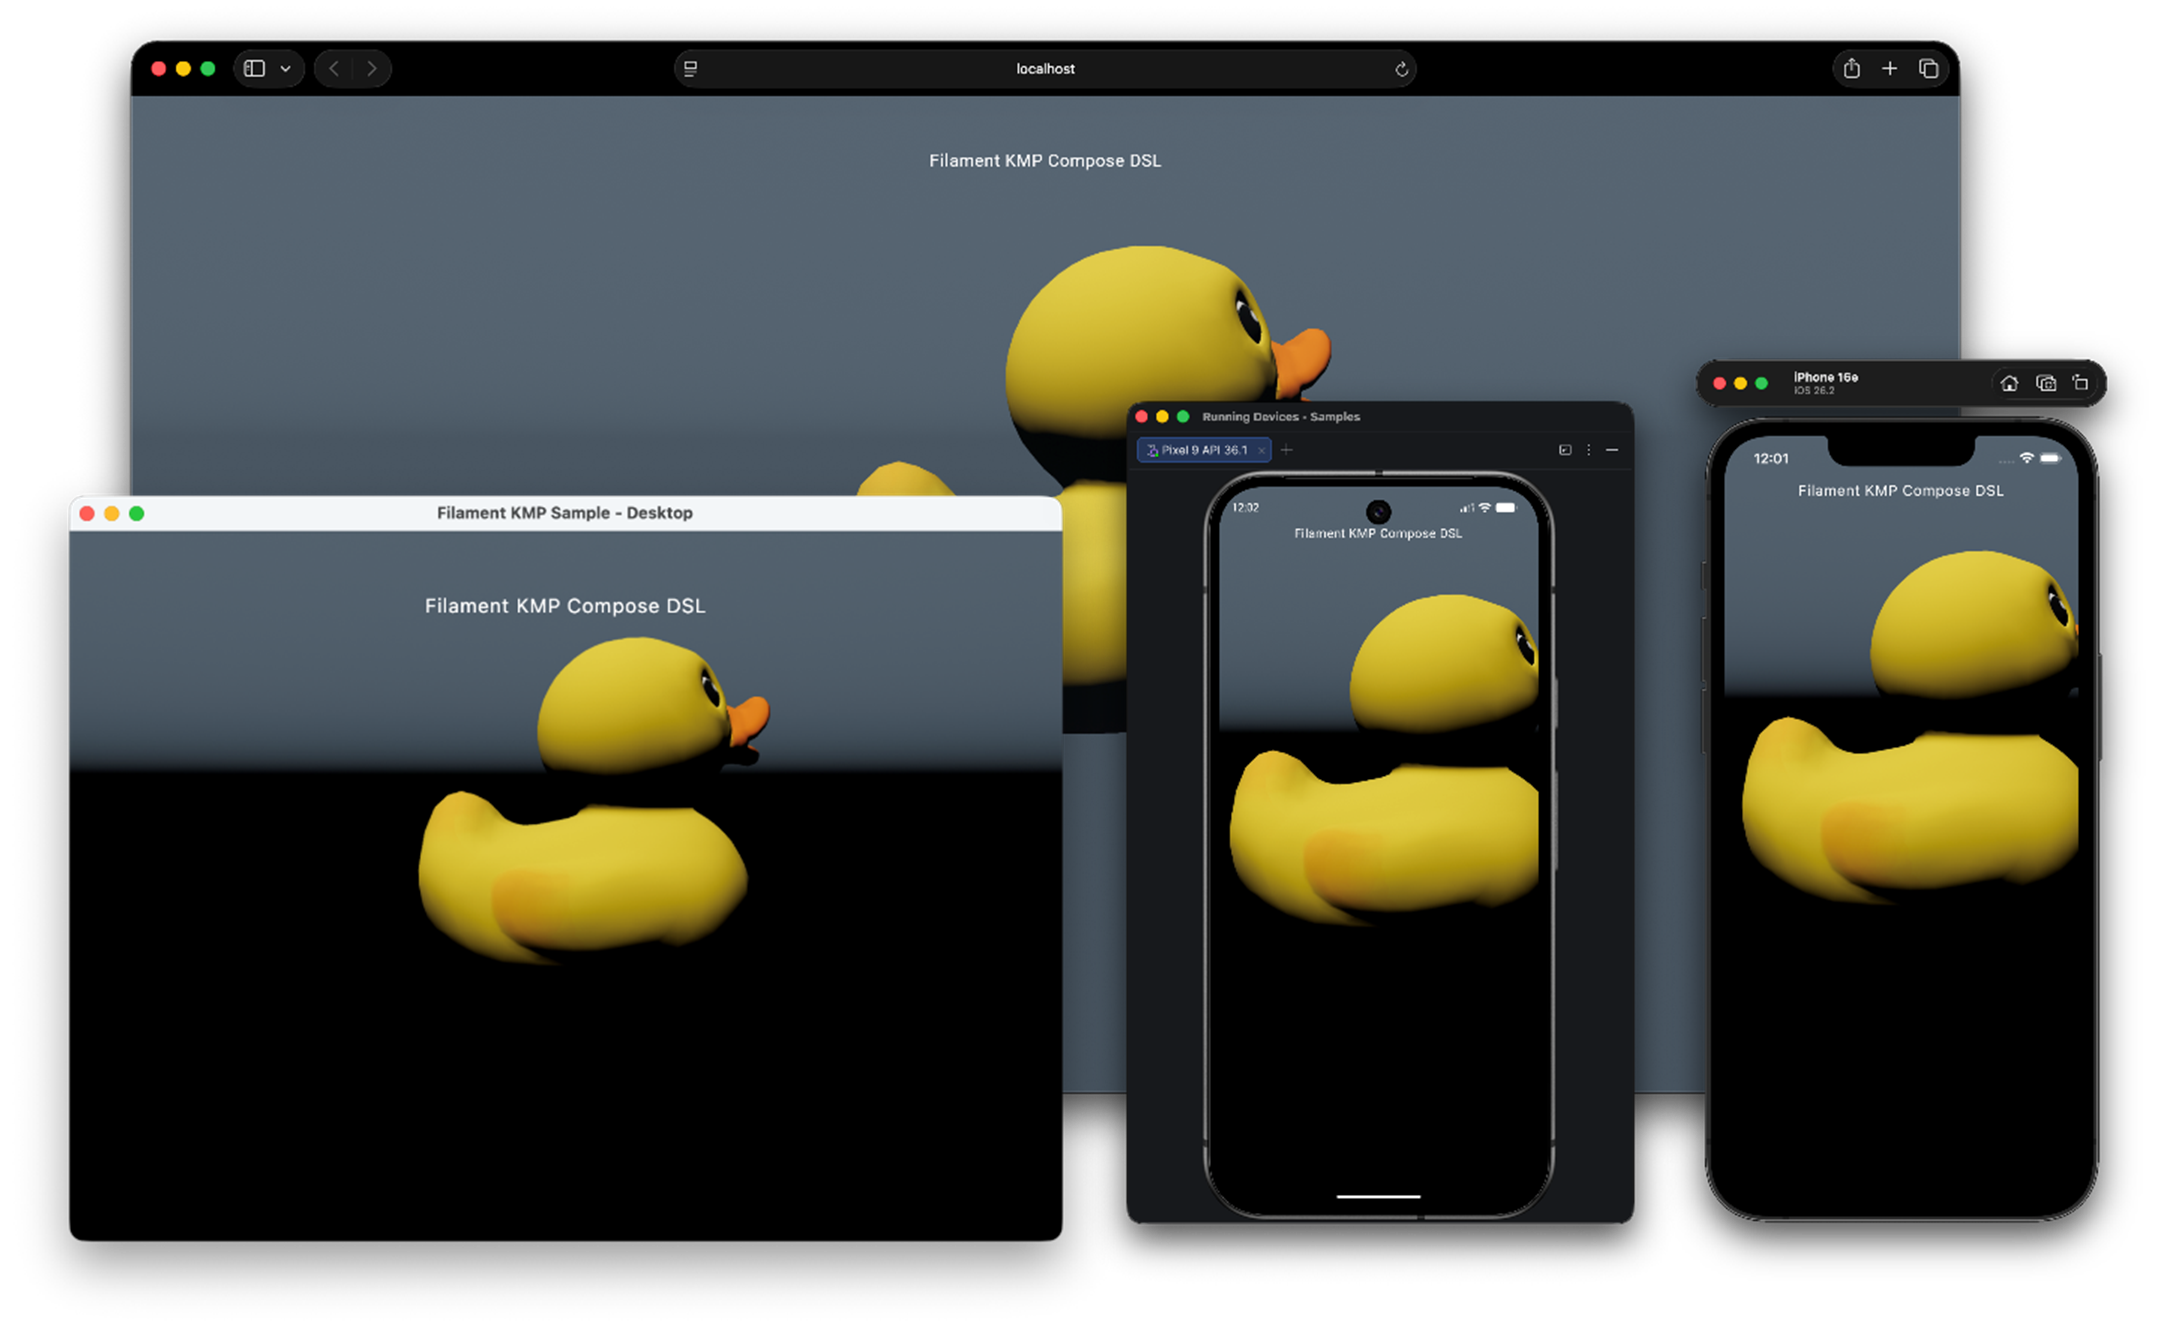The width and height of the screenshot is (2158, 1333).
Task: Click Filament KMP Sample - Desktop title bar
Action: (565, 513)
